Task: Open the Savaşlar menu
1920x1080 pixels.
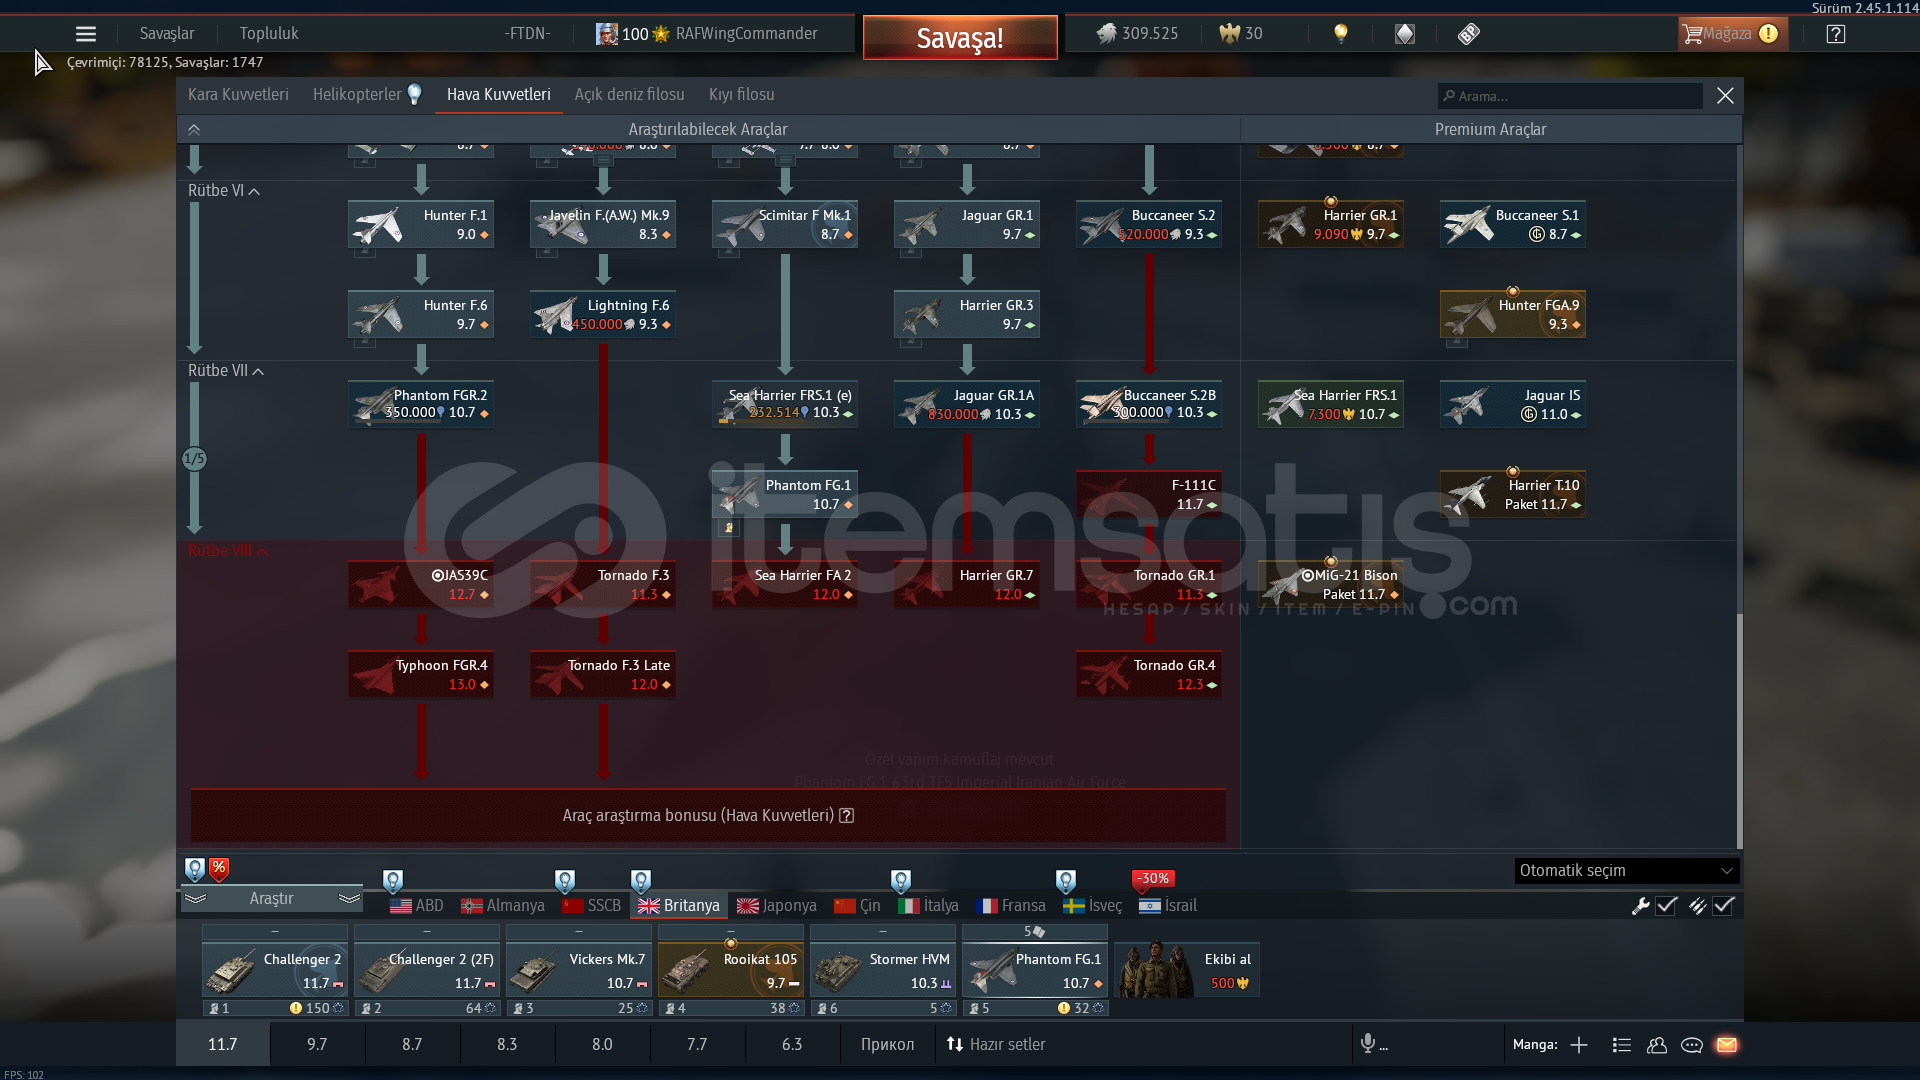Action: point(167,34)
